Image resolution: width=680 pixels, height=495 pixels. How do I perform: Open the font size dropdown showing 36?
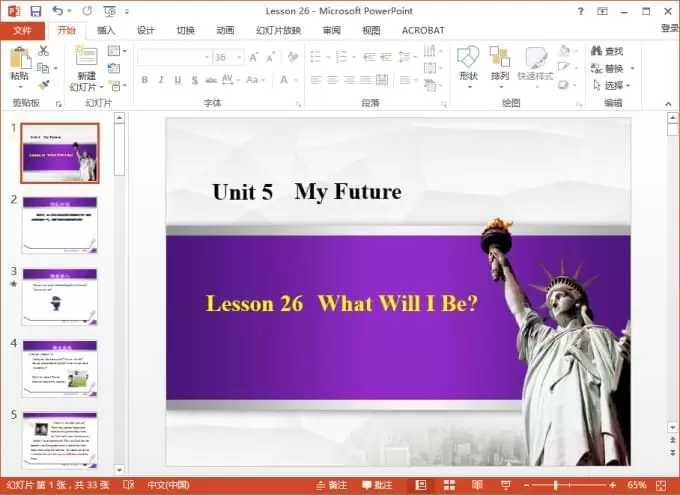pos(239,57)
